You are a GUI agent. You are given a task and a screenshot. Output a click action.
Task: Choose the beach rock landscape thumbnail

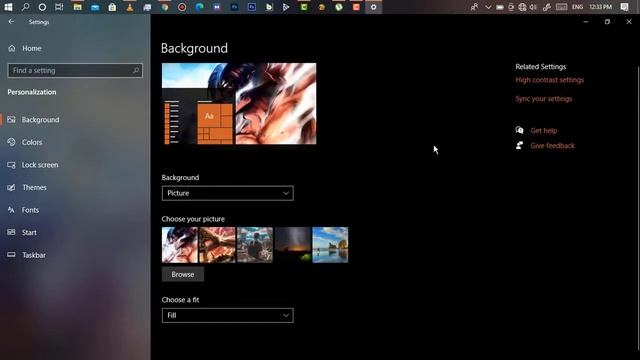pyautogui.click(x=330, y=245)
